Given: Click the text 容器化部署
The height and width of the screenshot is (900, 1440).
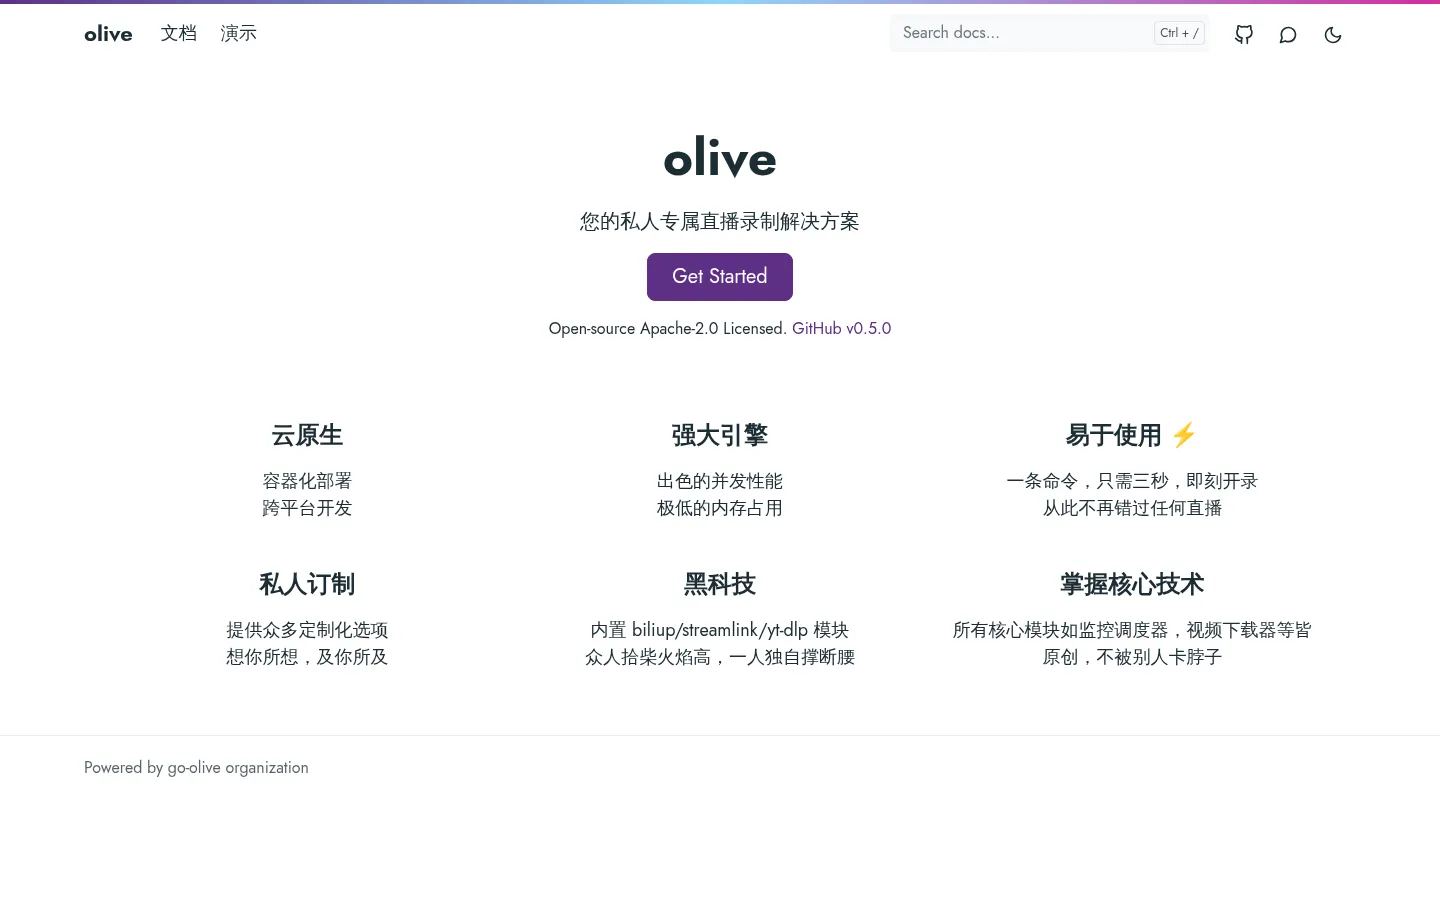Looking at the screenshot, I should click(x=307, y=481).
